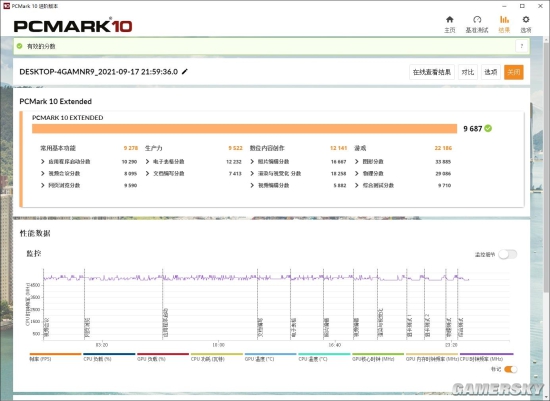Click the pencil icon to rename result
Viewport: 550px width, 401px height.
[x=185, y=72]
